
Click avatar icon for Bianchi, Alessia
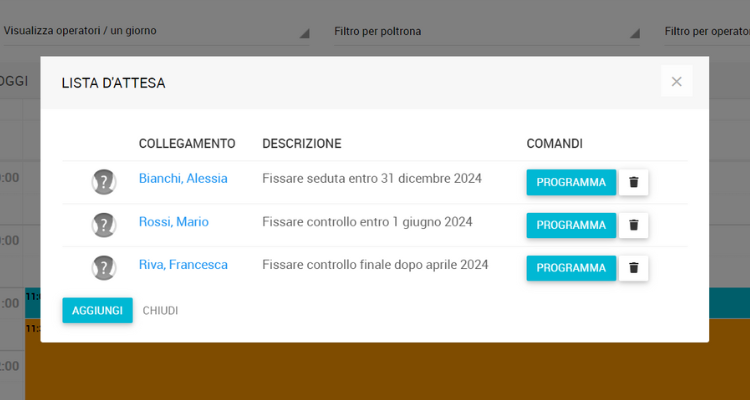(x=104, y=182)
